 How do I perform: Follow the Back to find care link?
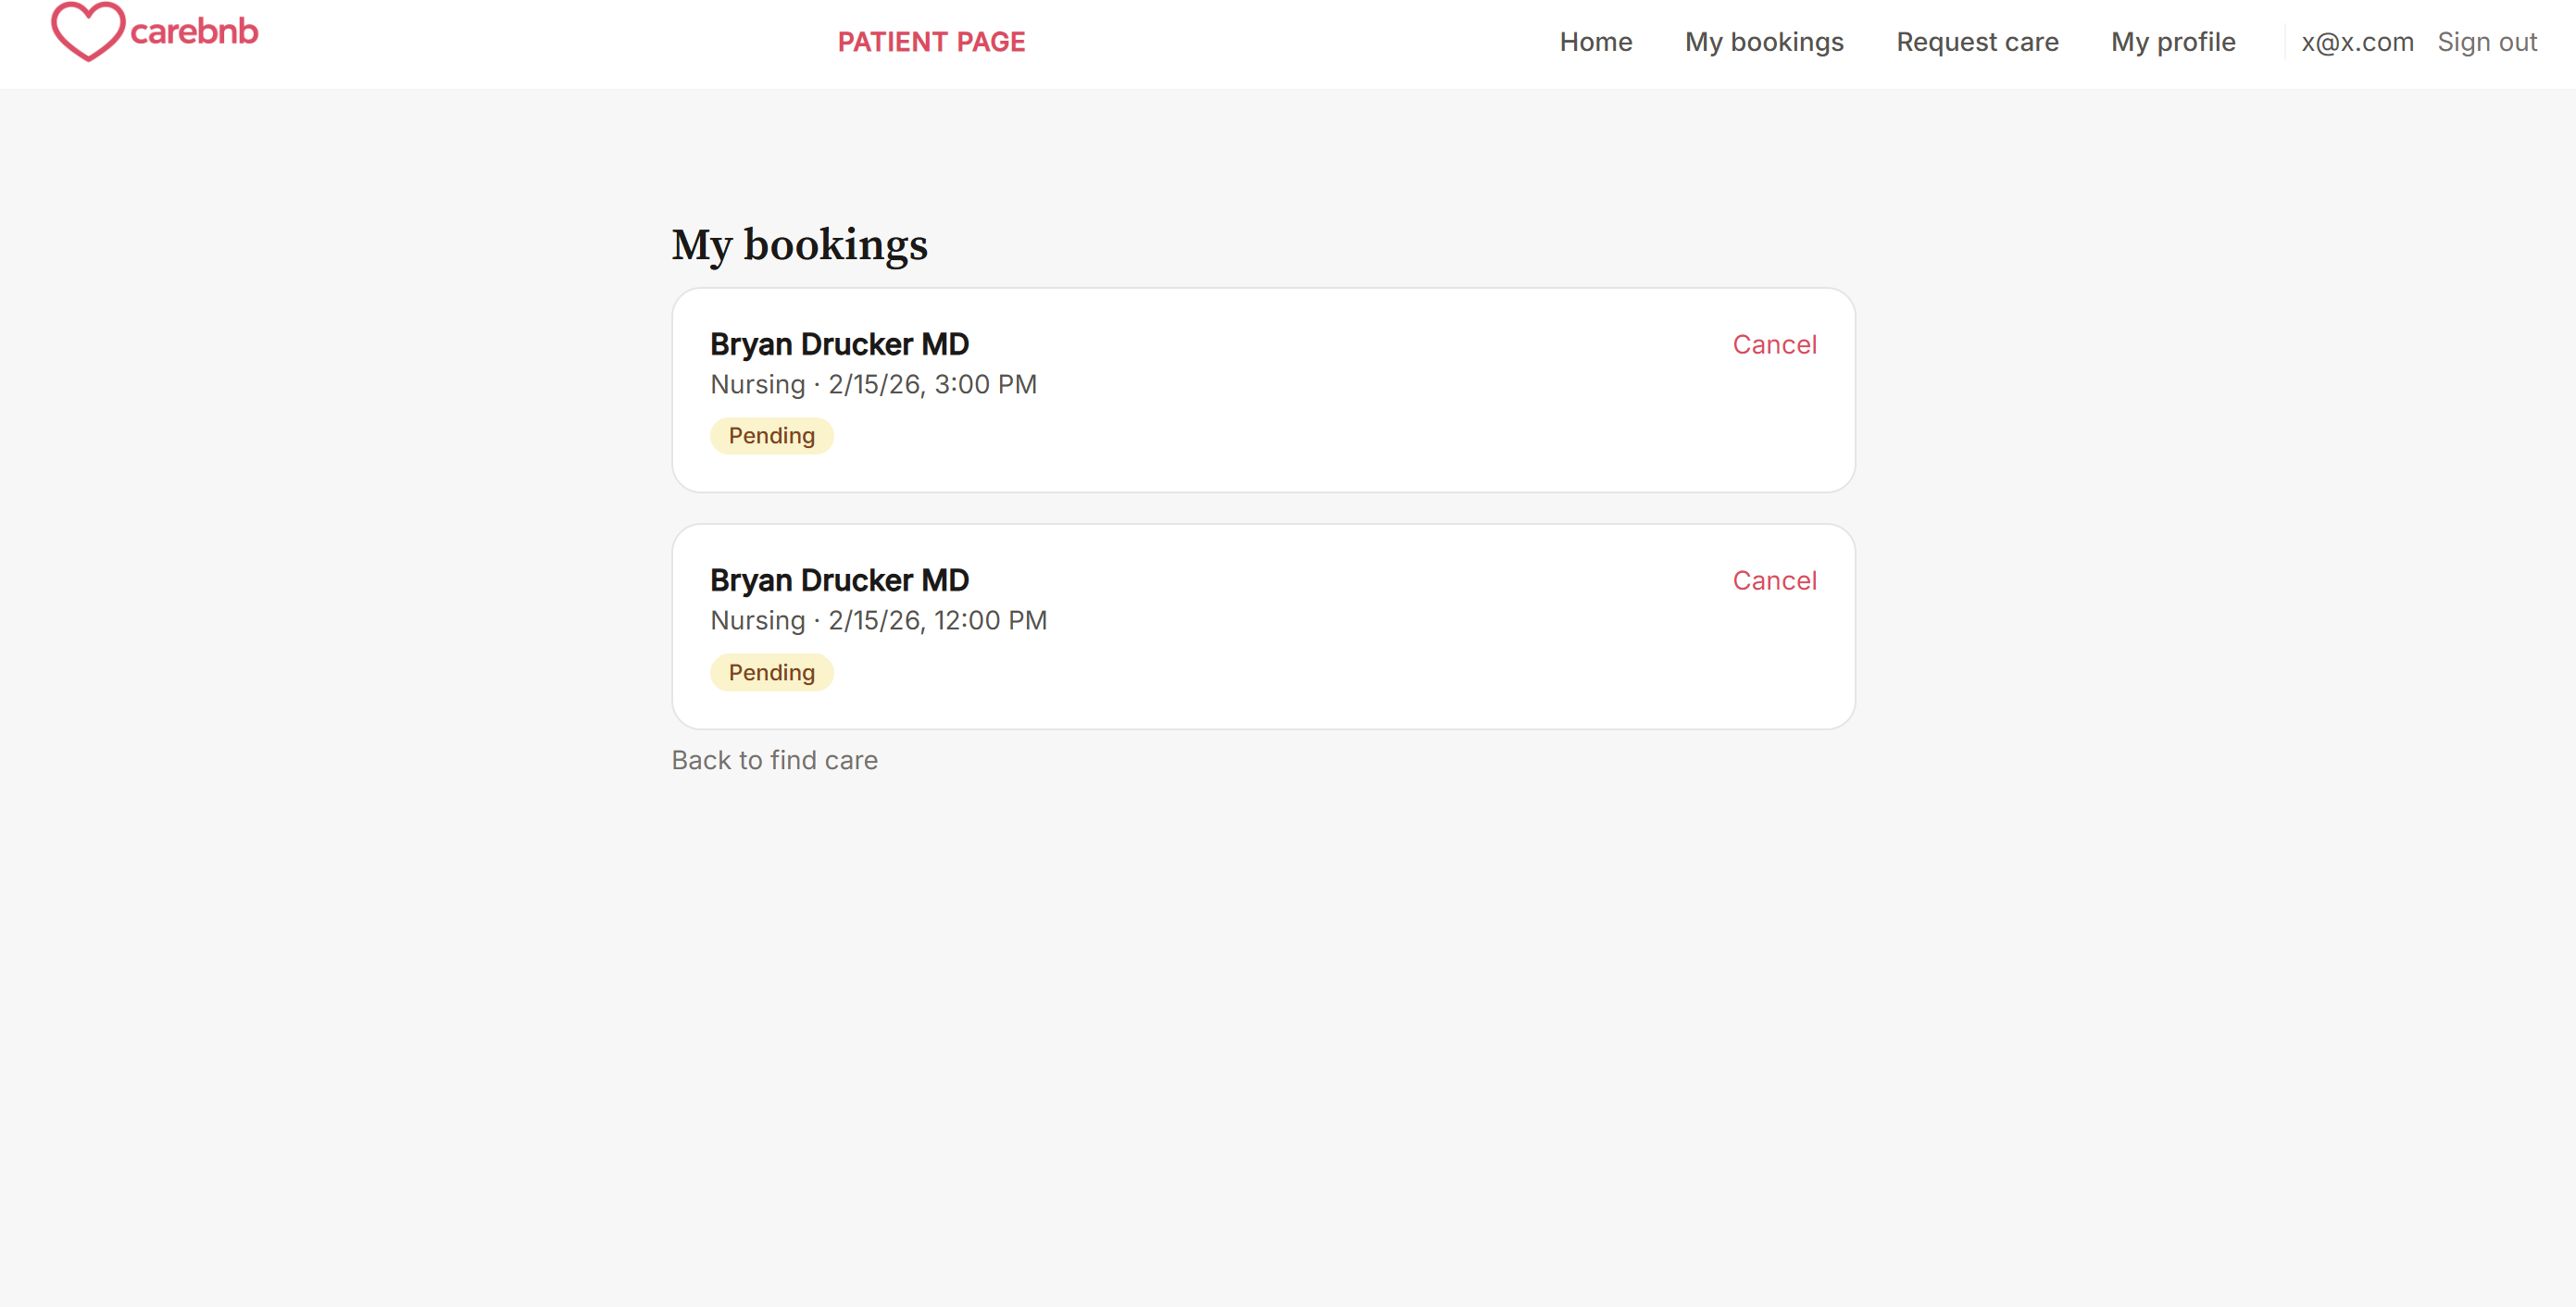[x=774, y=760]
